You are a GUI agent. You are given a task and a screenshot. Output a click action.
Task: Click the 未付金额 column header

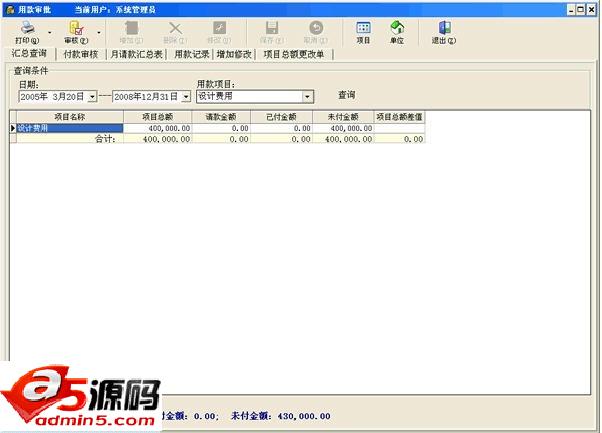tap(343, 117)
